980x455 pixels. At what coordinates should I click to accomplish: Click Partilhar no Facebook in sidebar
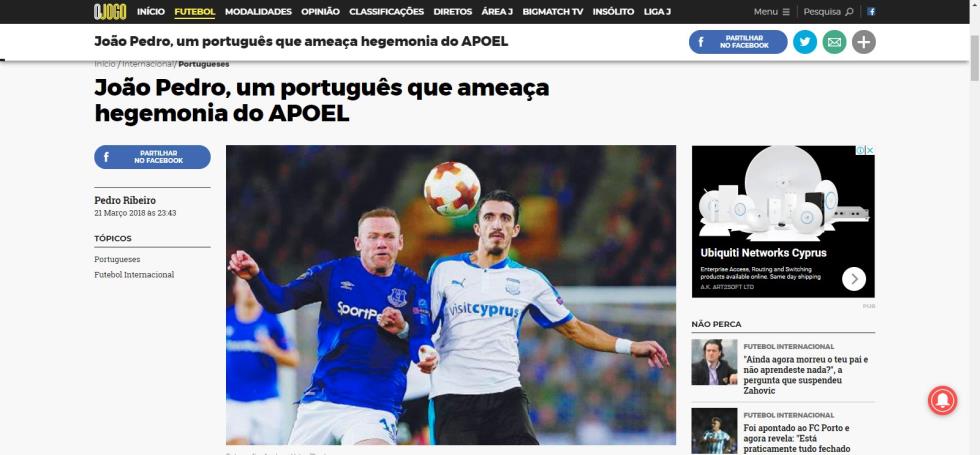[152, 157]
